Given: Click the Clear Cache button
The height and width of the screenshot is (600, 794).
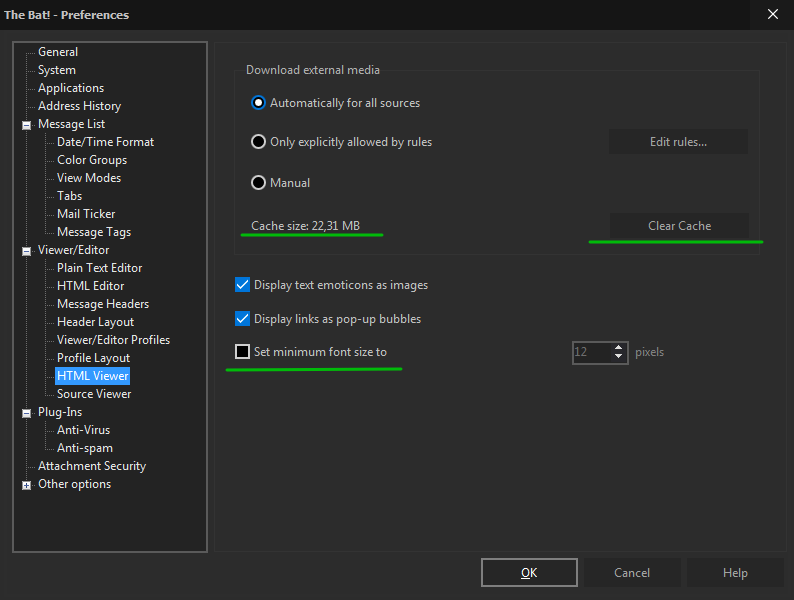Looking at the screenshot, I should [x=679, y=226].
